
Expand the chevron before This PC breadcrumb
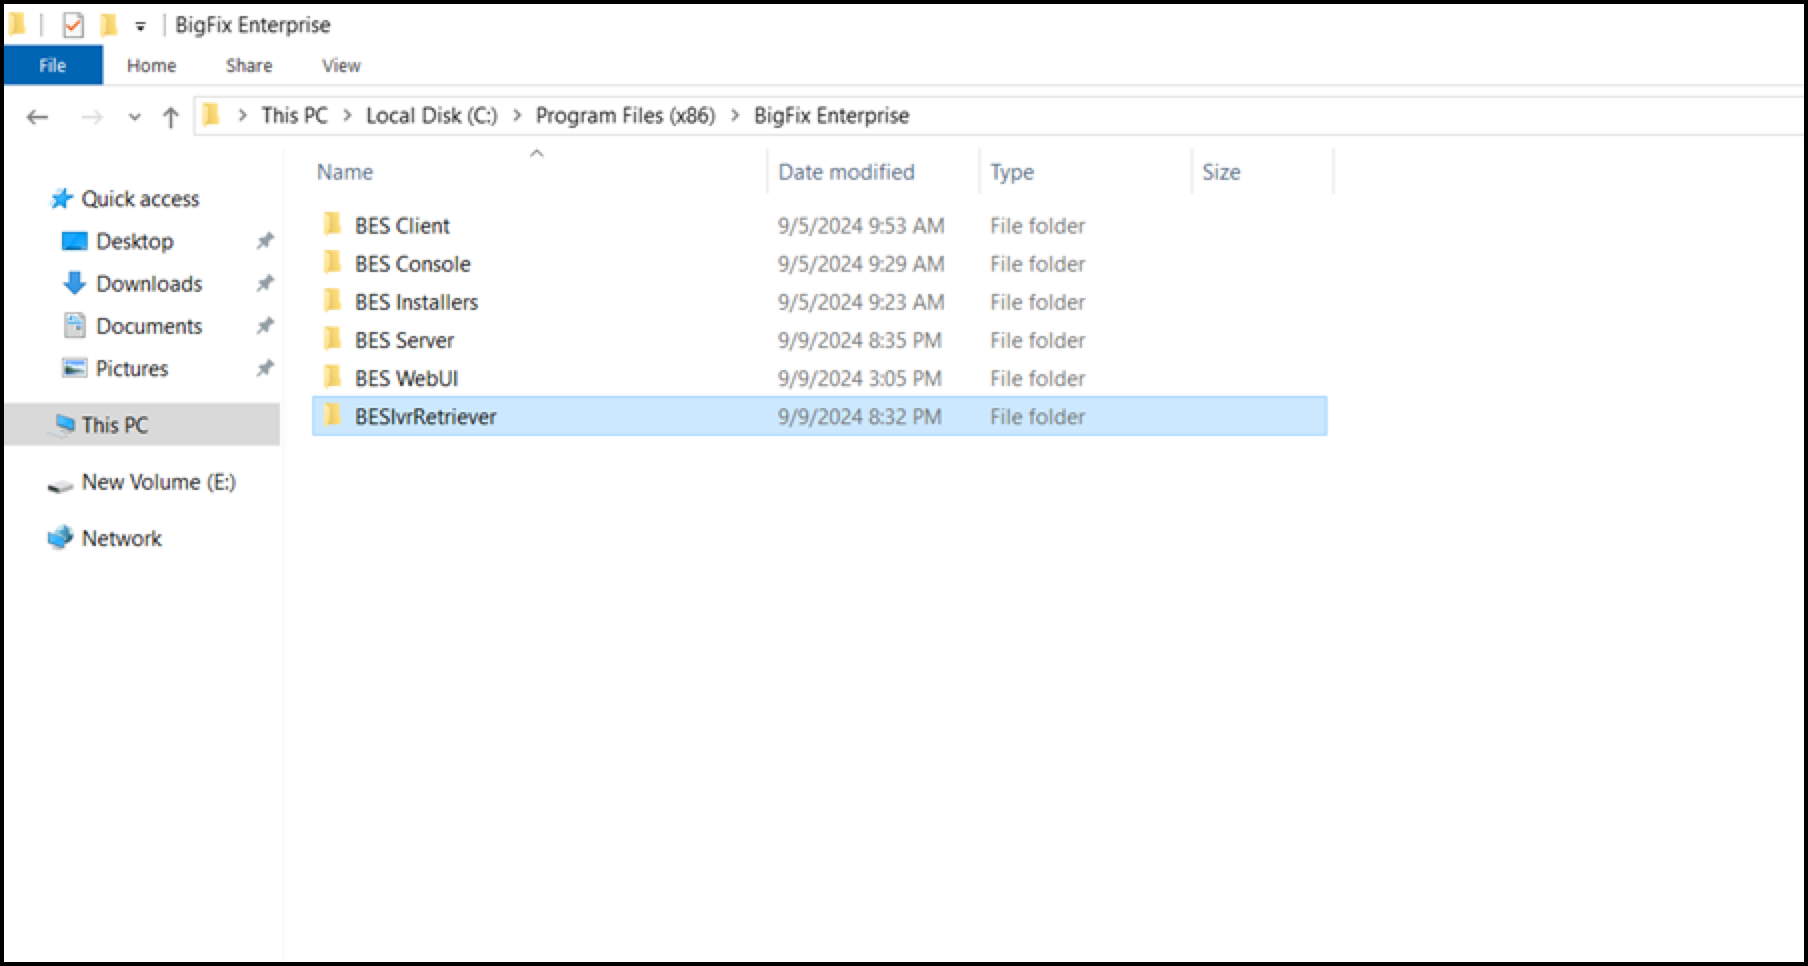click(x=243, y=116)
